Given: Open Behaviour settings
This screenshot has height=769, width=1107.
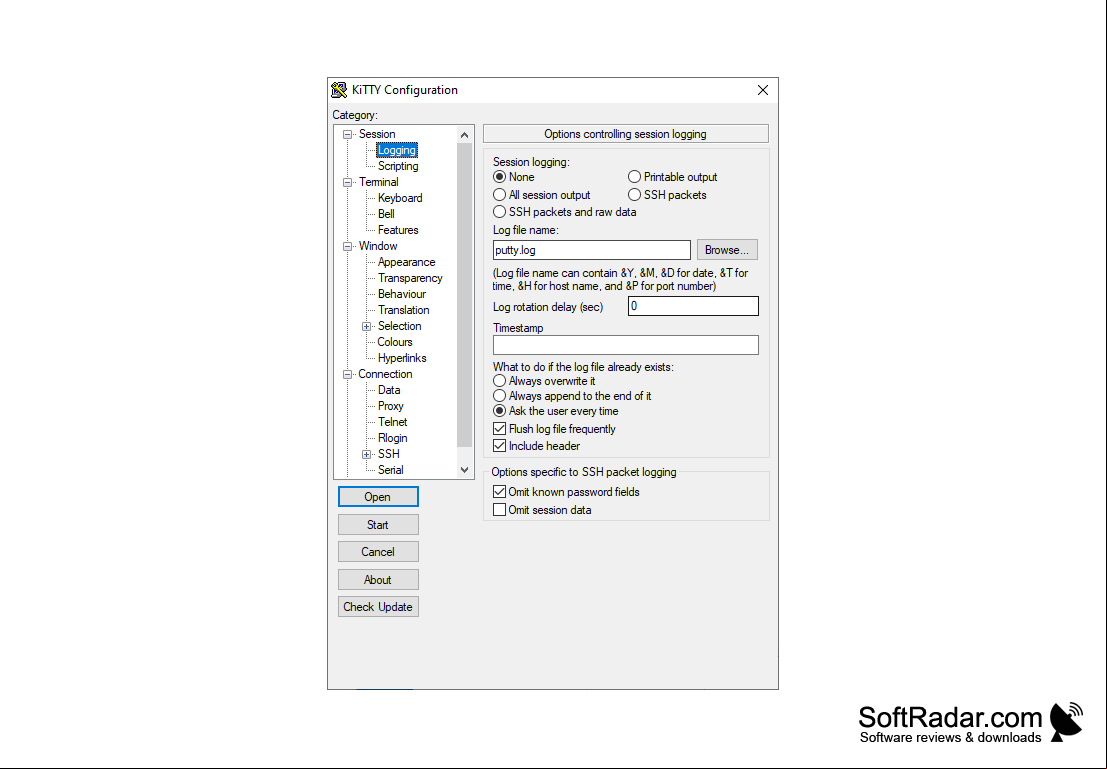Looking at the screenshot, I should pos(402,294).
